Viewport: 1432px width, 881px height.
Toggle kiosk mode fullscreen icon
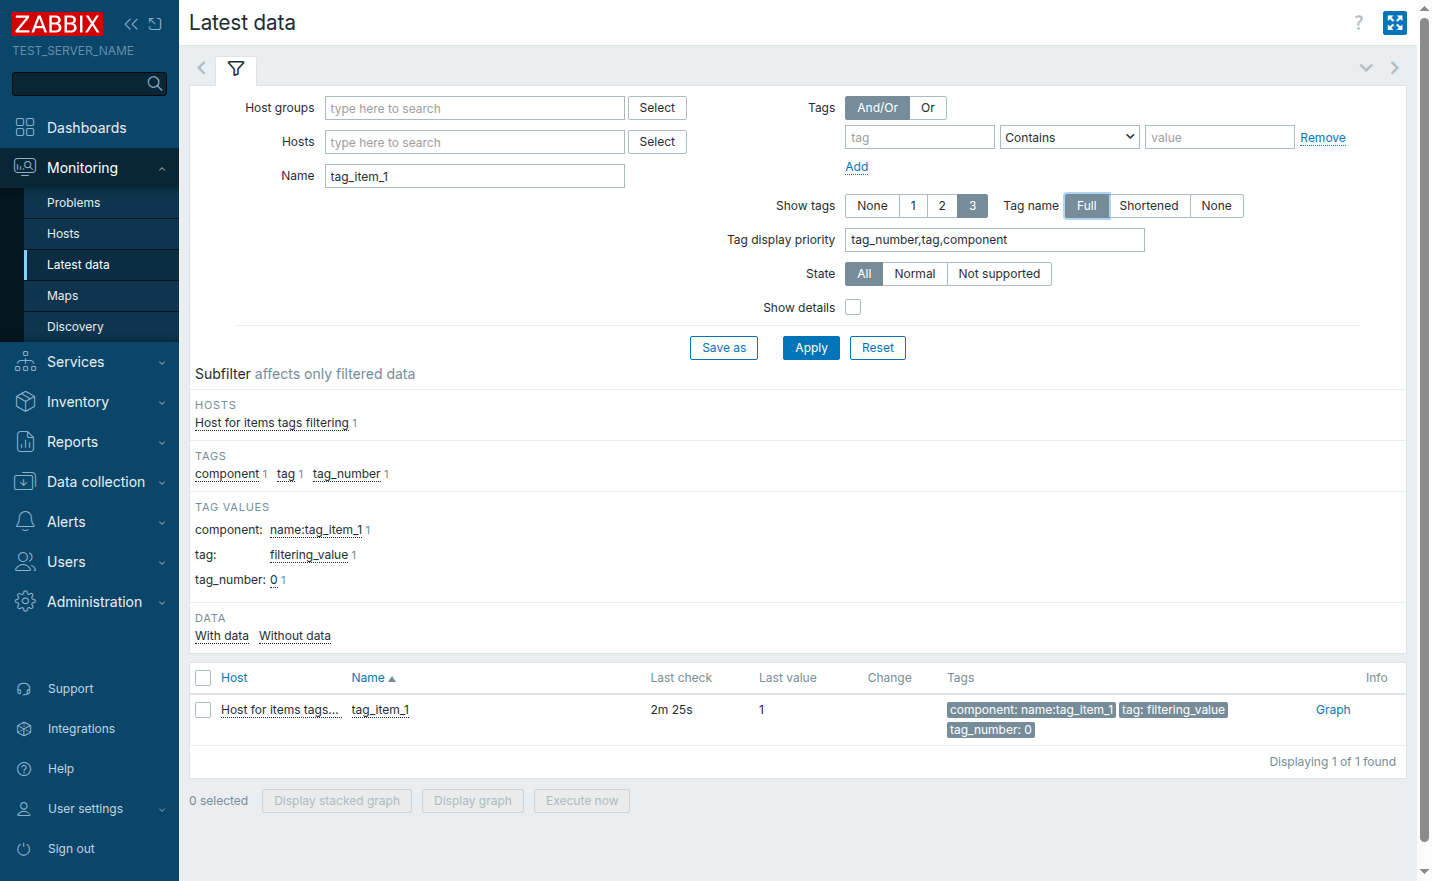(x=1394, y=23)
